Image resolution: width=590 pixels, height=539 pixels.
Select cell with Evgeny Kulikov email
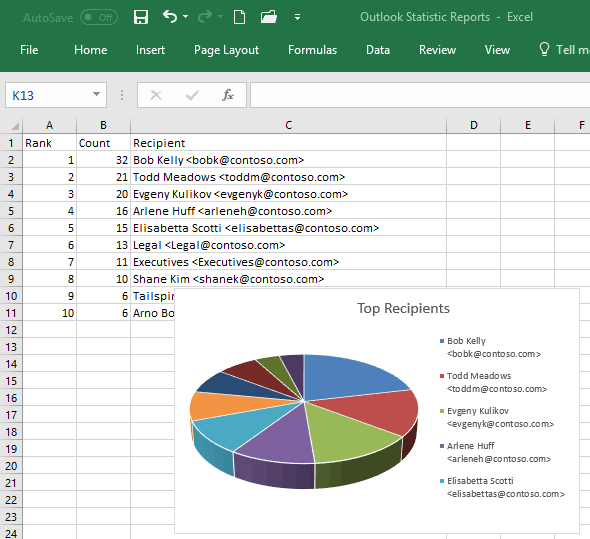[288, 194]
